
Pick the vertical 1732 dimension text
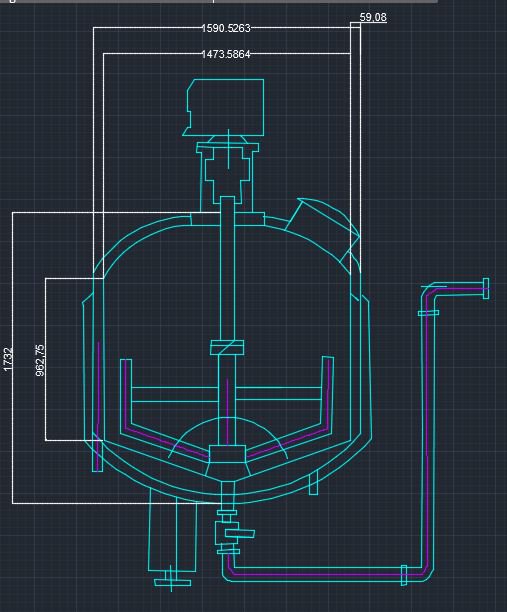click(x=8, y=359)
